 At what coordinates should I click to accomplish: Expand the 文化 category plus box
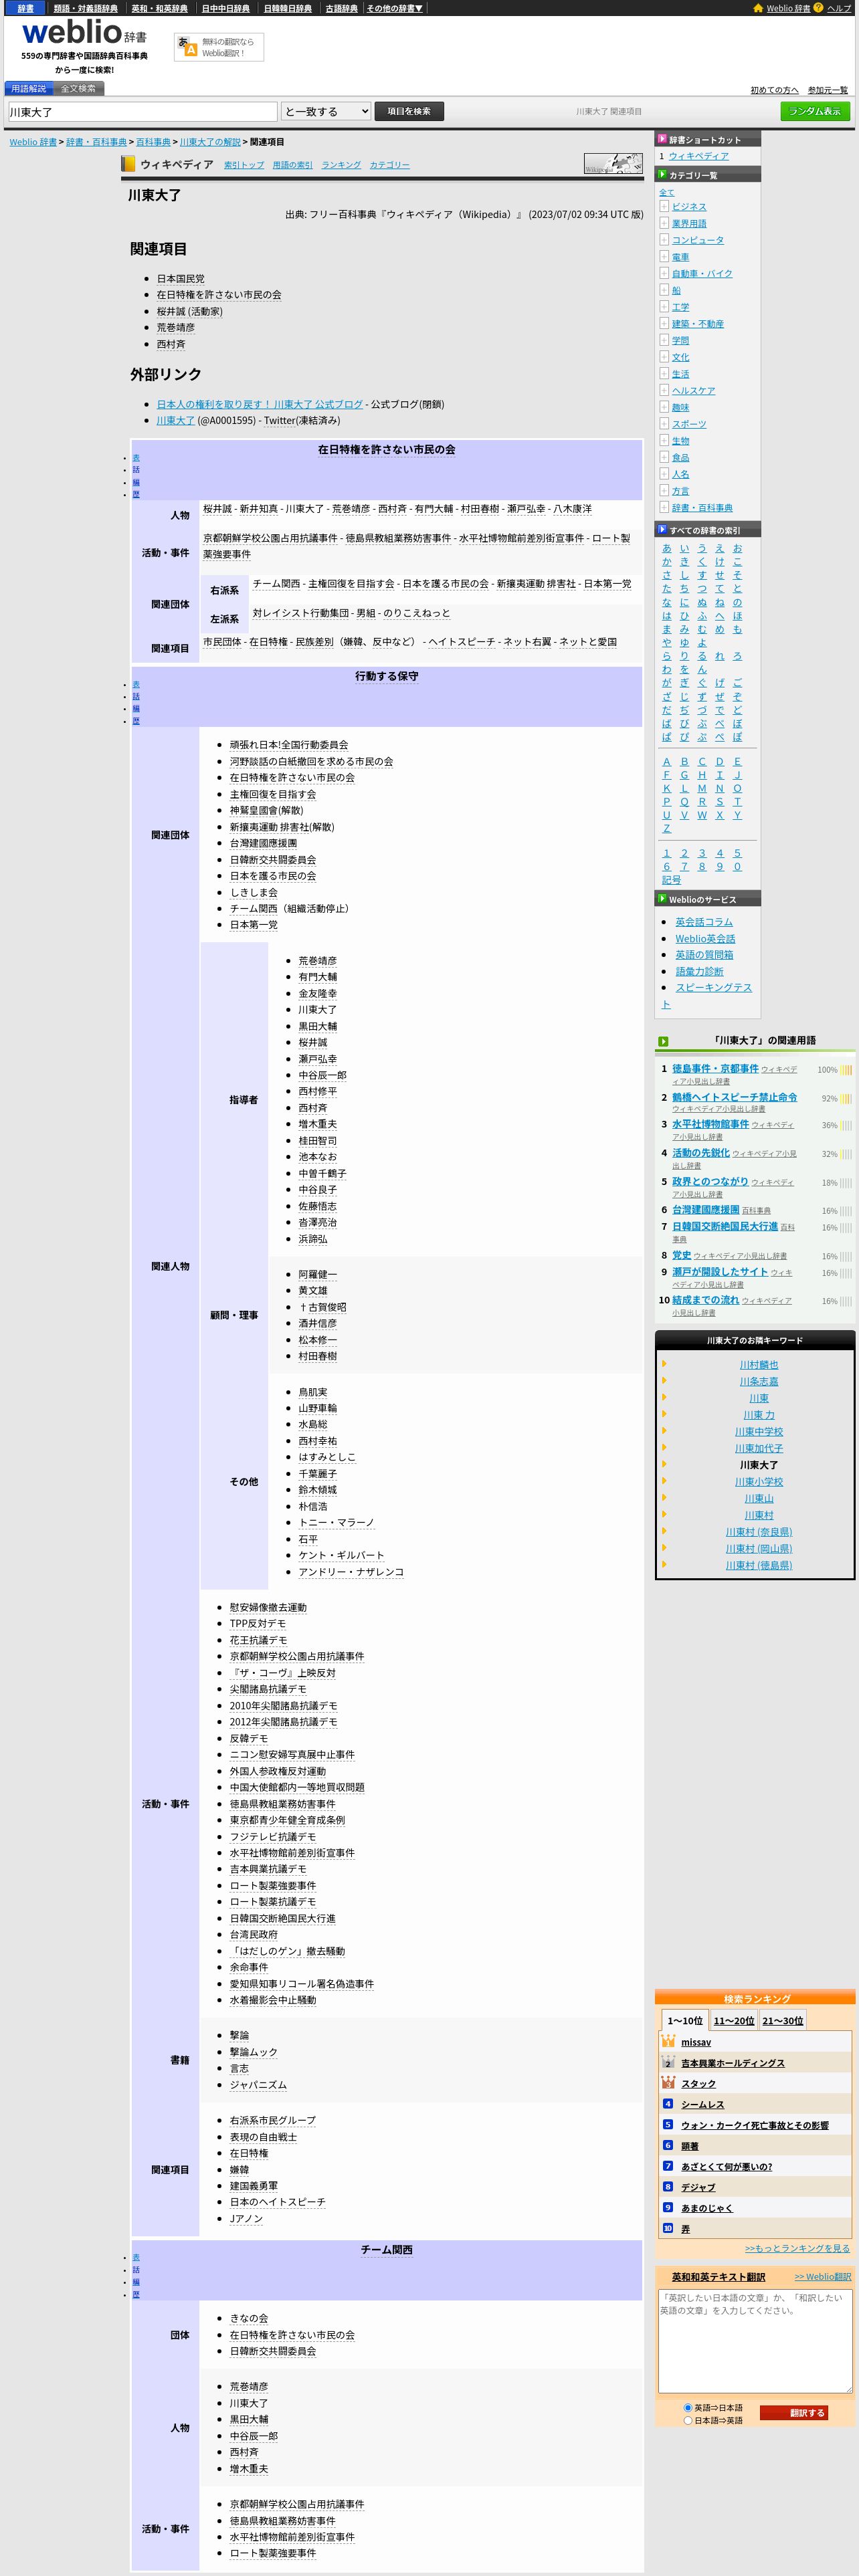point(664,356)
